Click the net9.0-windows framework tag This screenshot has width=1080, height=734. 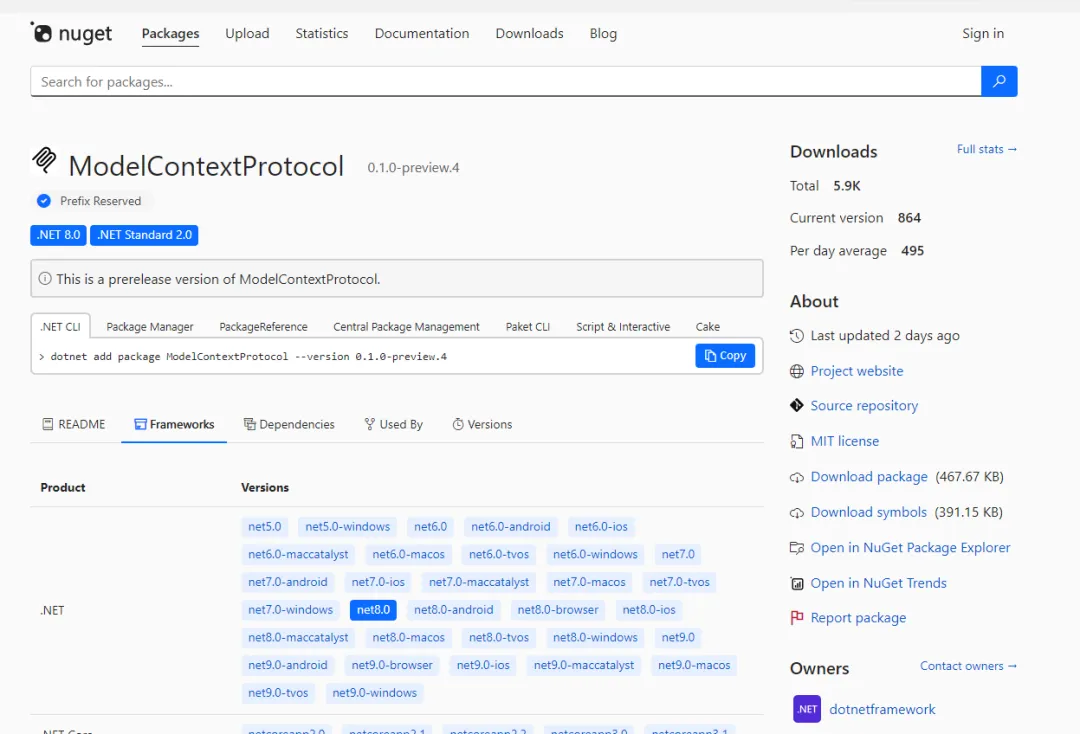[x=374, y=693]
